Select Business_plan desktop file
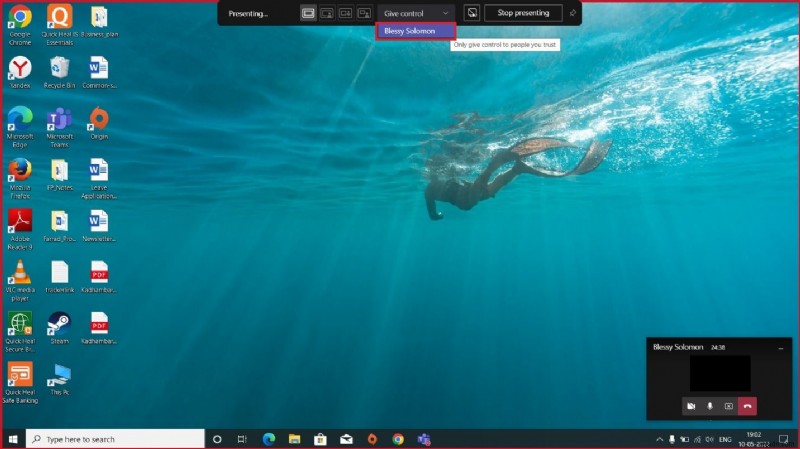 pos(99,21)
